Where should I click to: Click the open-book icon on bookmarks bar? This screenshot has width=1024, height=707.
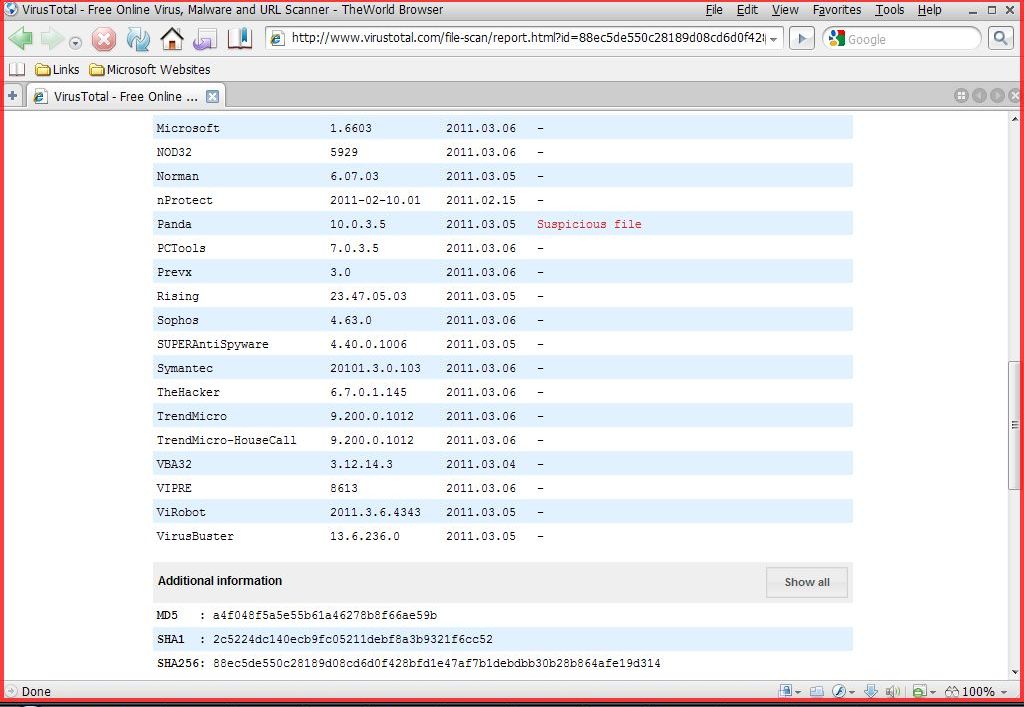point(16,69)
